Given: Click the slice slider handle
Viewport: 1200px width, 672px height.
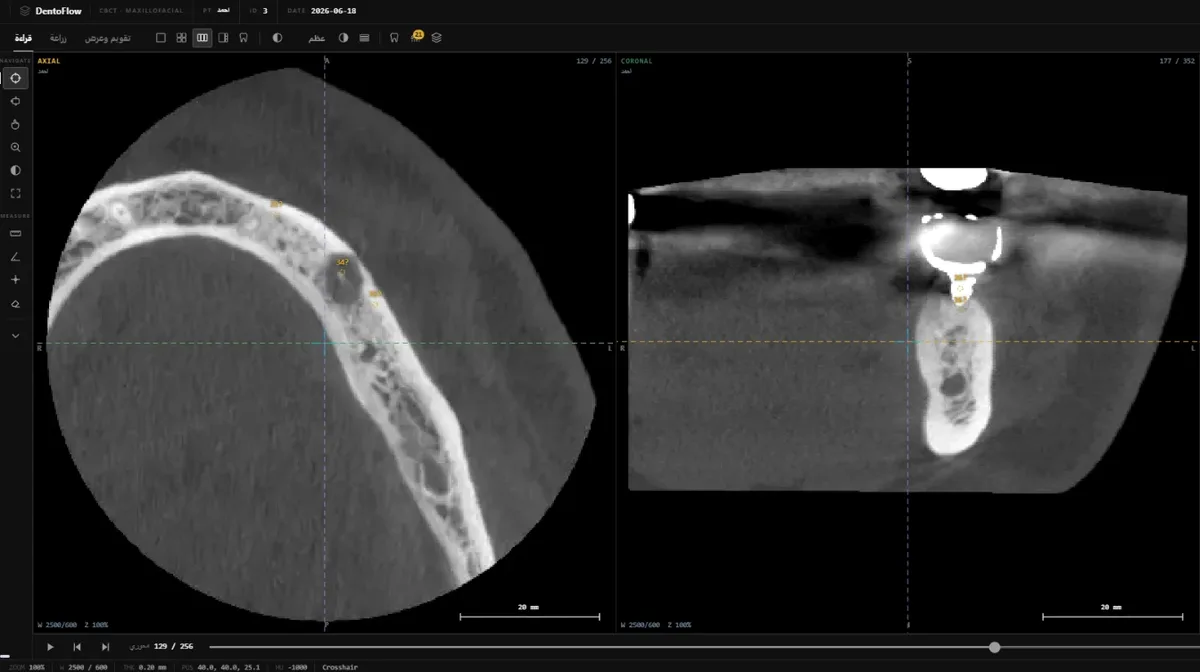Looking at the screenshot, I should [994, 647].
